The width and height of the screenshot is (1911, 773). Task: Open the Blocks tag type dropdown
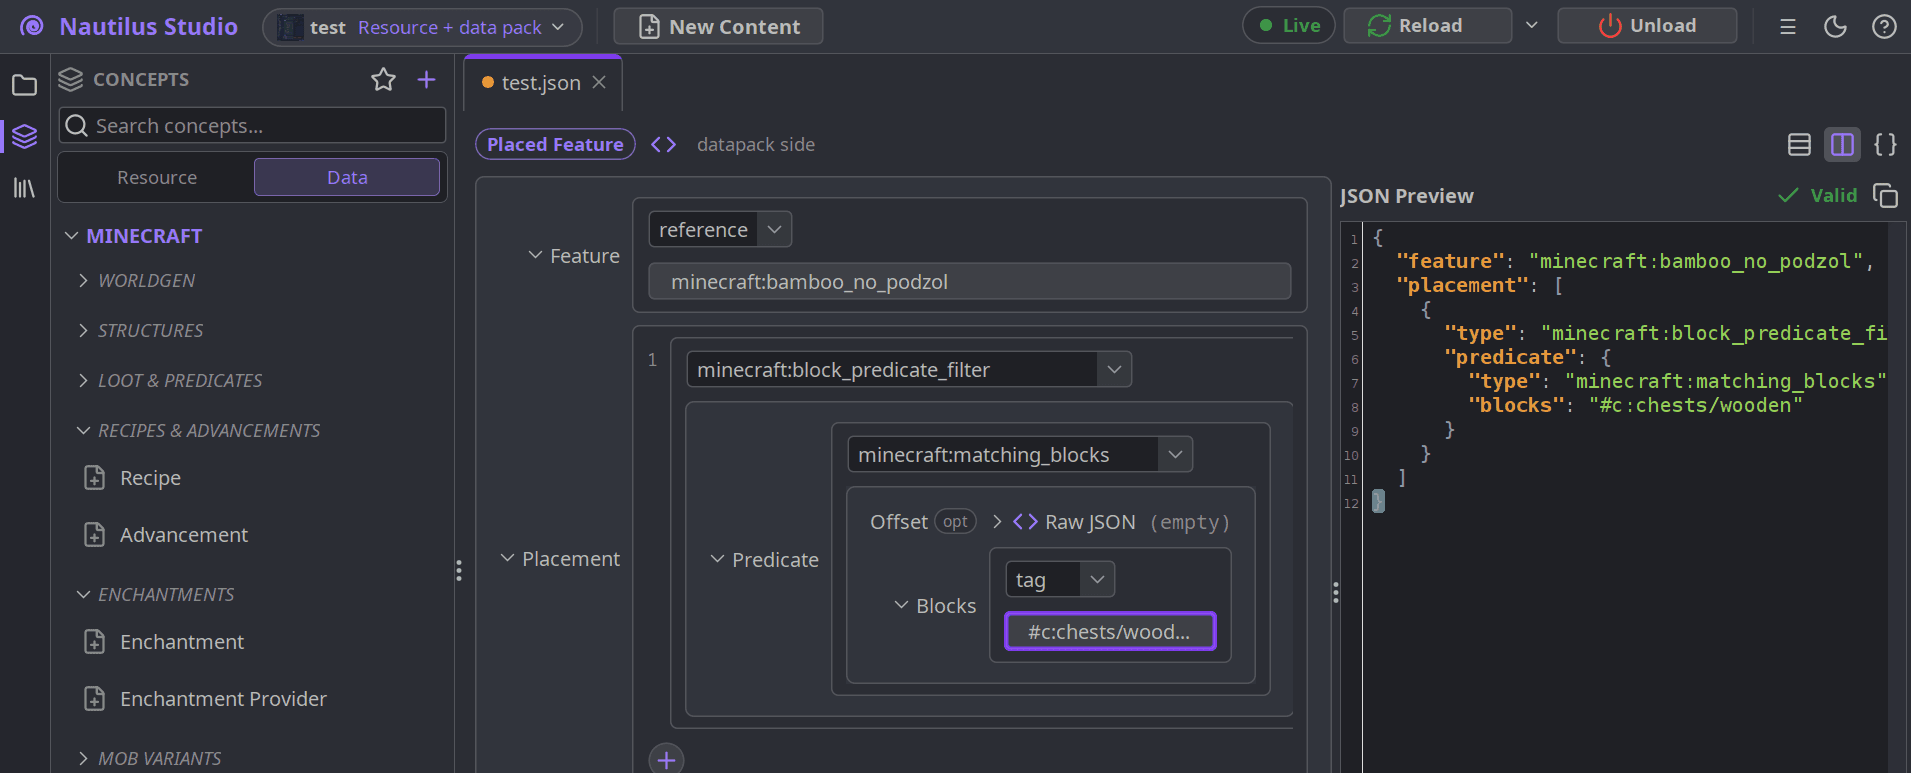[x=1060, y=580]
